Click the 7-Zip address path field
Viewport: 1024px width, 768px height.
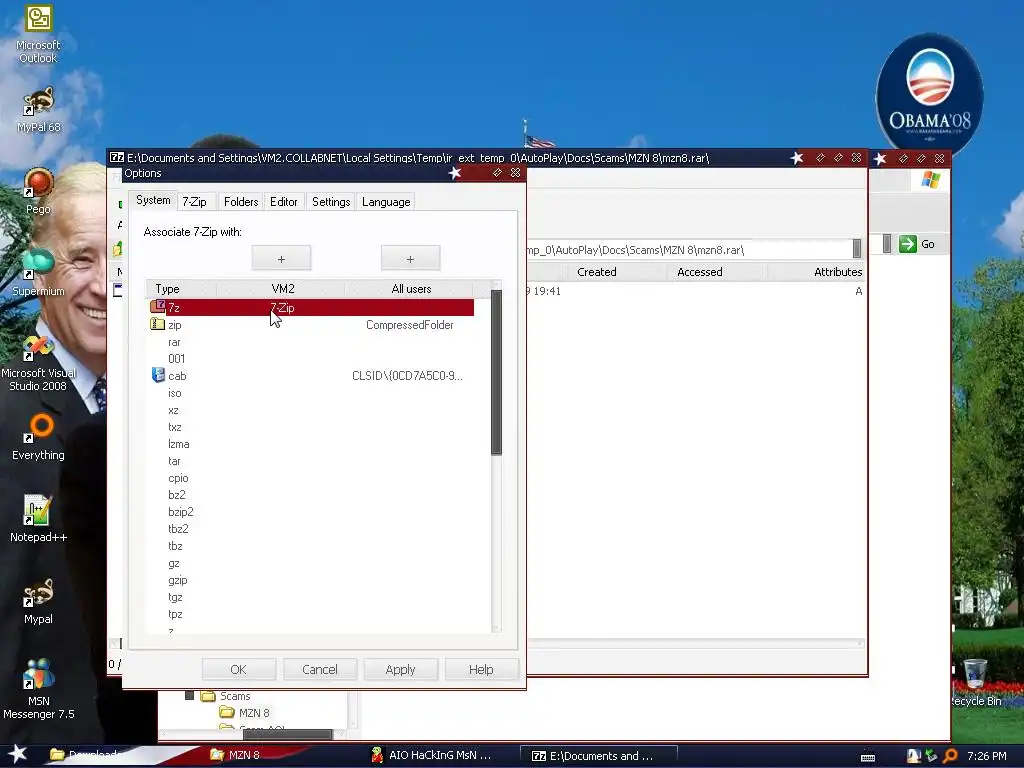pyautogui.click(x=689, y=249)
